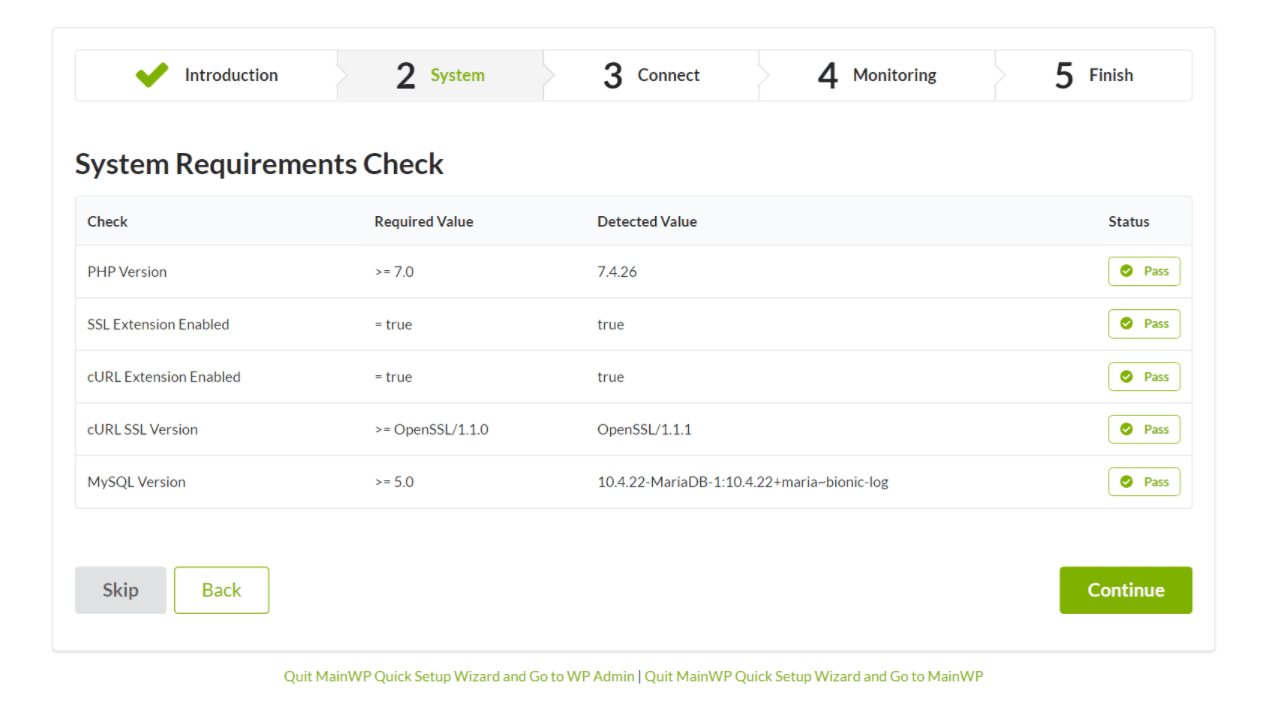Click the Status column header

tap(1129, 222)
